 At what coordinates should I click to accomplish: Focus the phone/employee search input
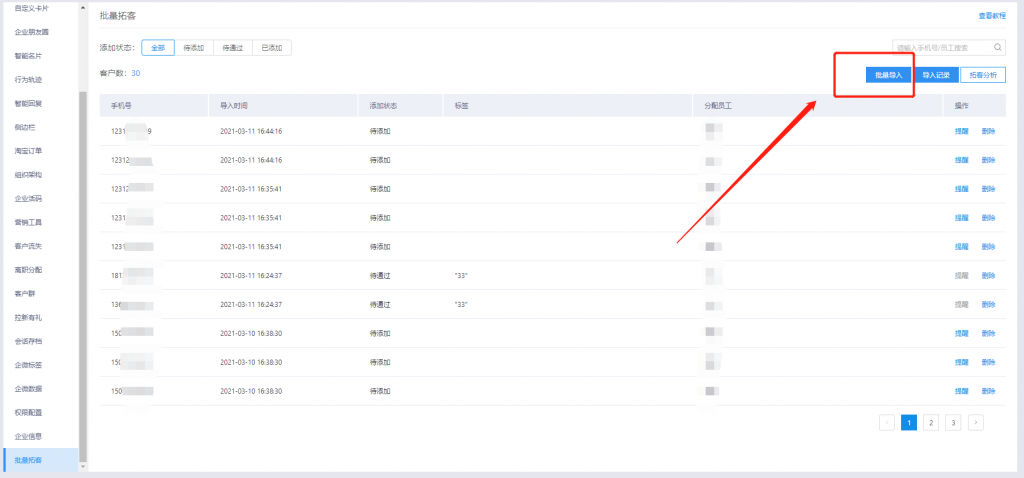[x=948, y=47]
